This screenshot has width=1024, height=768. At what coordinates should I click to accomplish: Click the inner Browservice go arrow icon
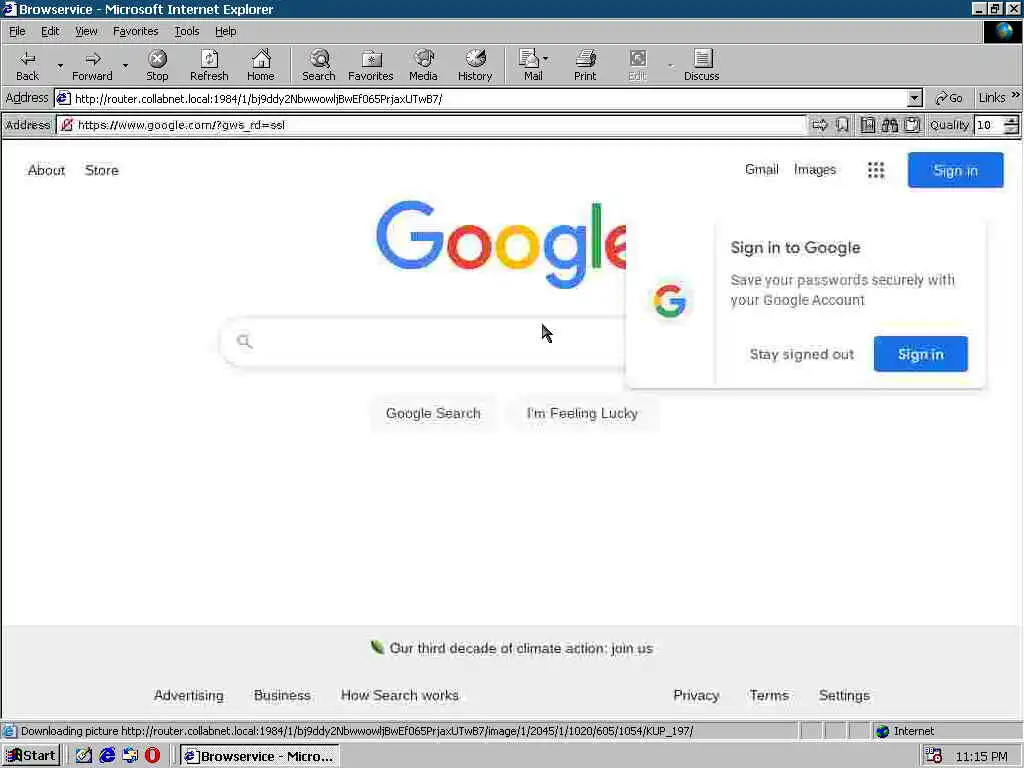click(x=820, y=125)
